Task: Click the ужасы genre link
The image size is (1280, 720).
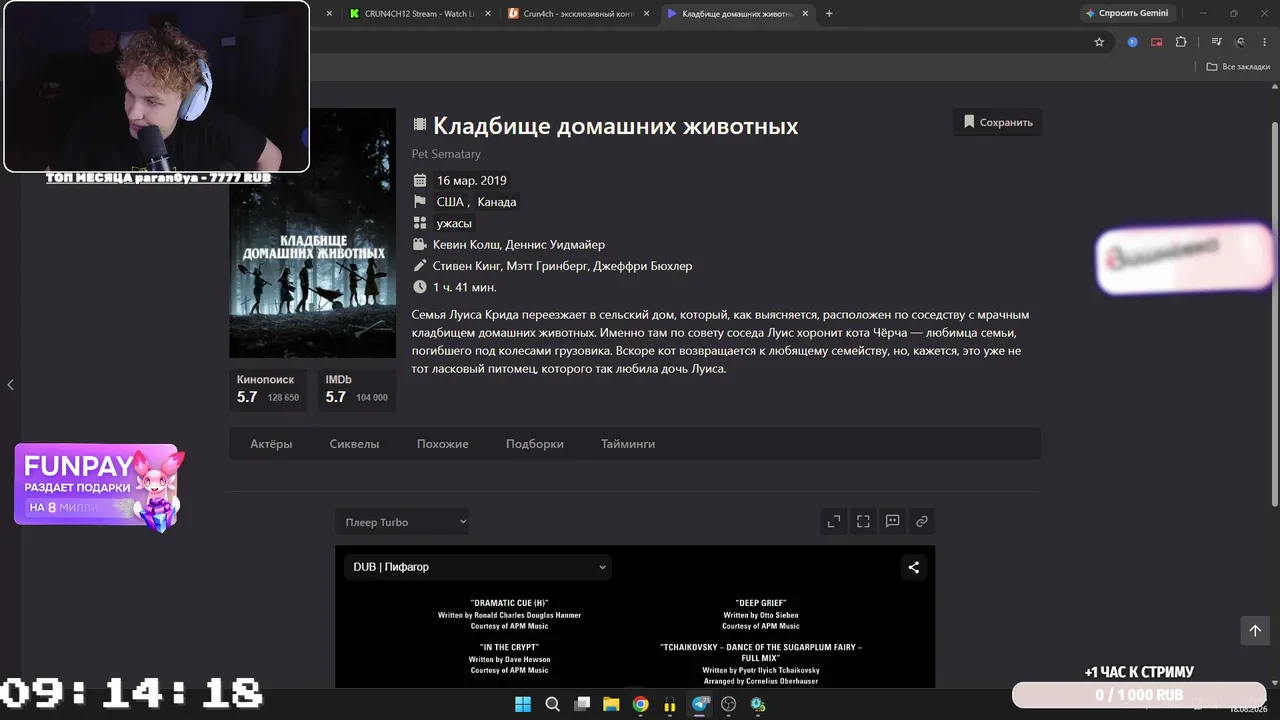Action: tap(454, 223)
